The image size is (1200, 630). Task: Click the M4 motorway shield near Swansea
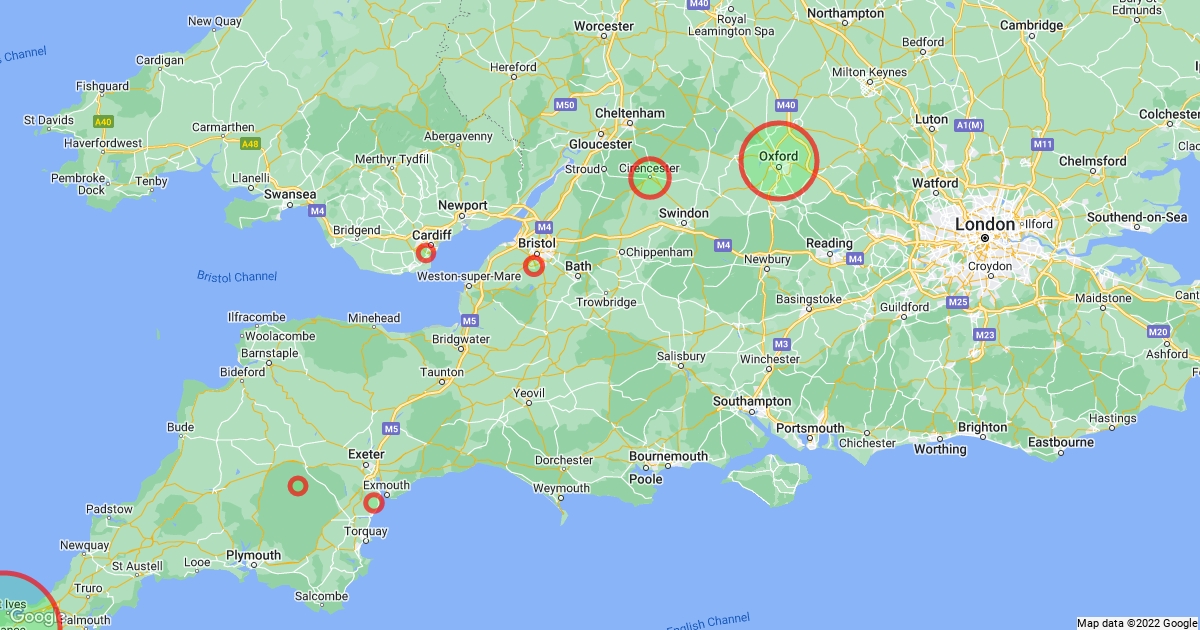coord(317,211)
